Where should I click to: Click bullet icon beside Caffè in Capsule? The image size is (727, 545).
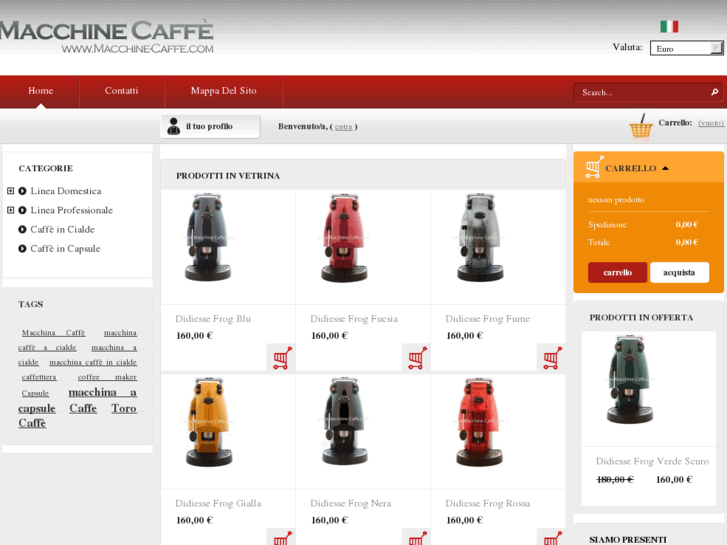click(x=22, y=249)
